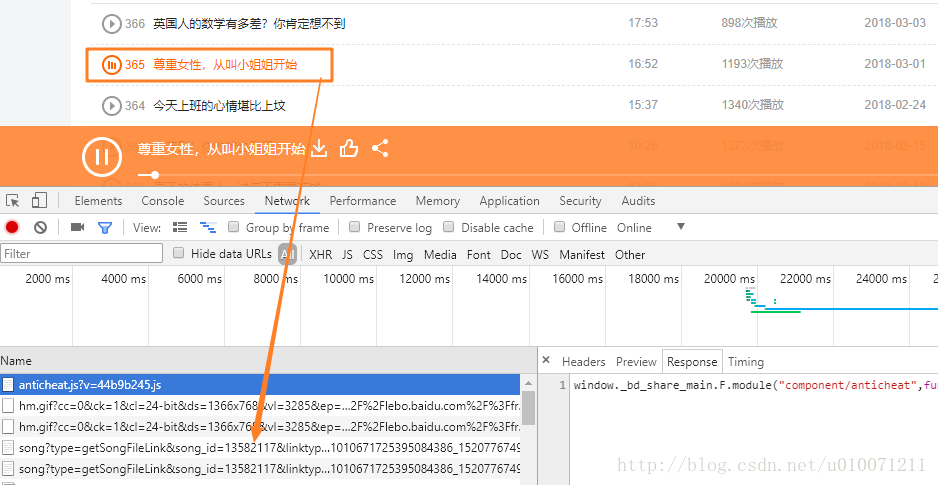Screen dimensions: 938x485
Task: Switch to large request rows view icon
Action: tap(179, 227)
